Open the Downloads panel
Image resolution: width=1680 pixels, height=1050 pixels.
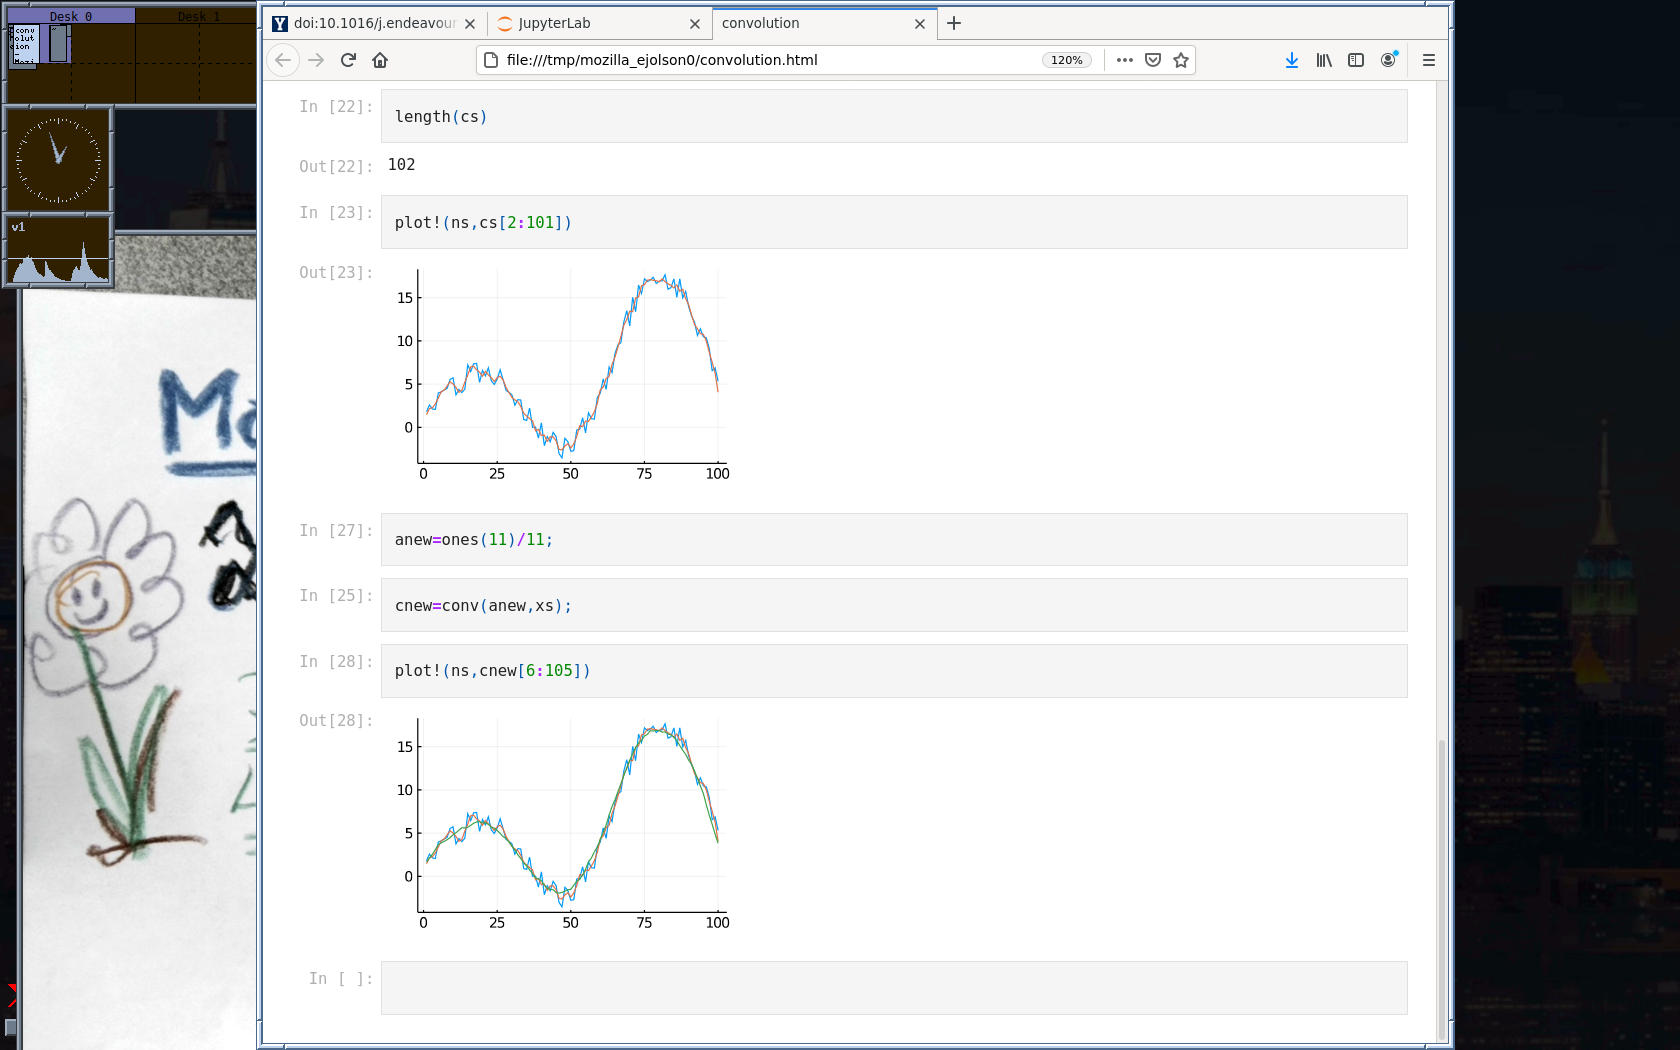1292,60
